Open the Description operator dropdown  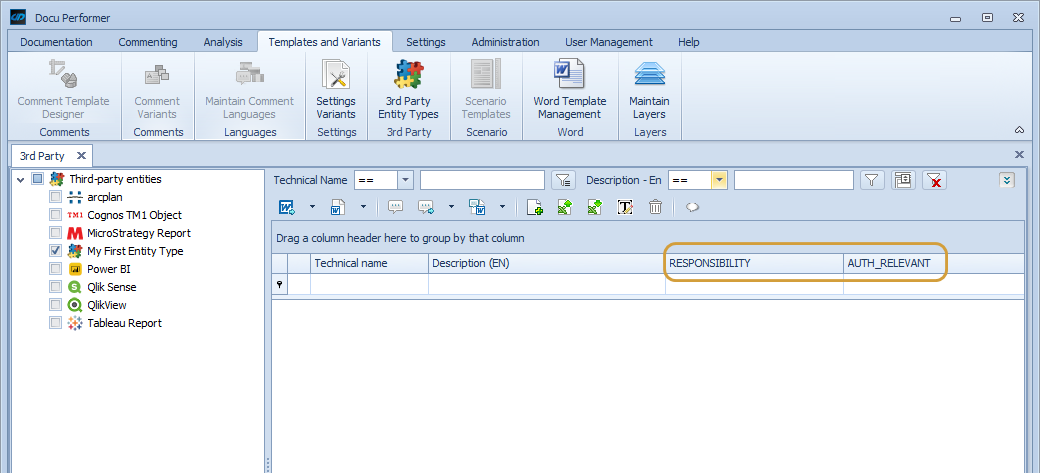click(719, 180)
